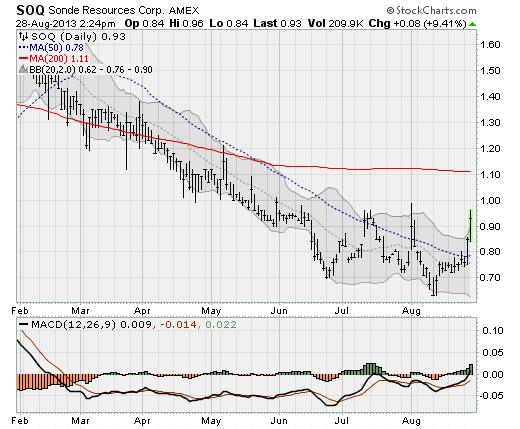Click the Jul label under the price chart
This screenshot has width=520, height=429.
click(x=342, y=311)
